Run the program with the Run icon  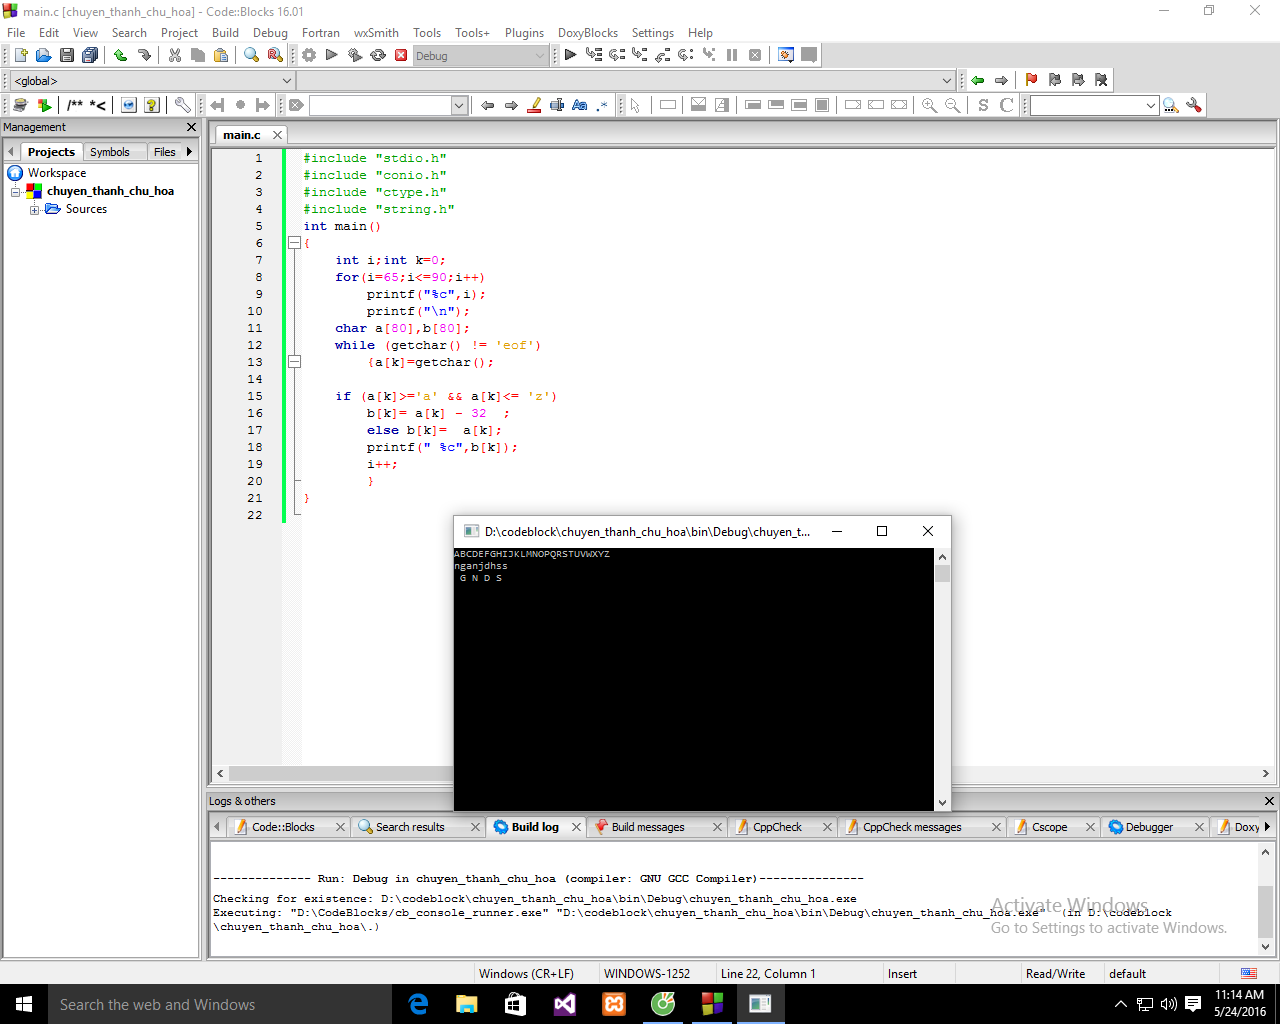click(332, 56)
